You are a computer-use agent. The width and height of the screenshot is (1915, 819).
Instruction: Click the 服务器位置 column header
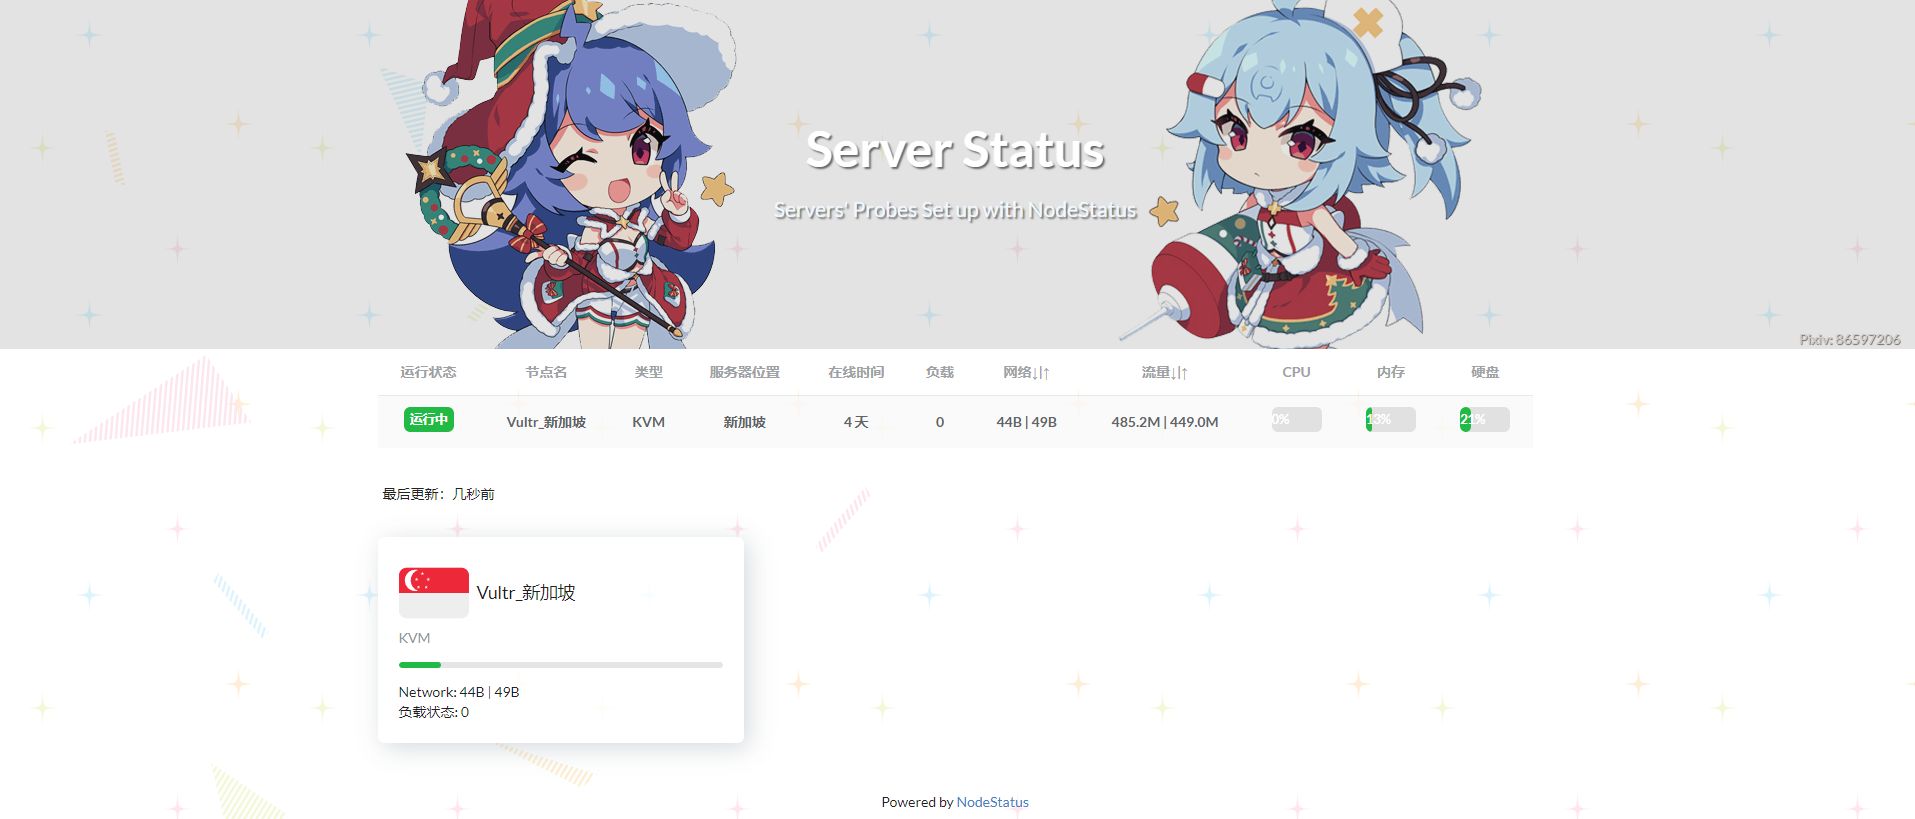point(744,372)
